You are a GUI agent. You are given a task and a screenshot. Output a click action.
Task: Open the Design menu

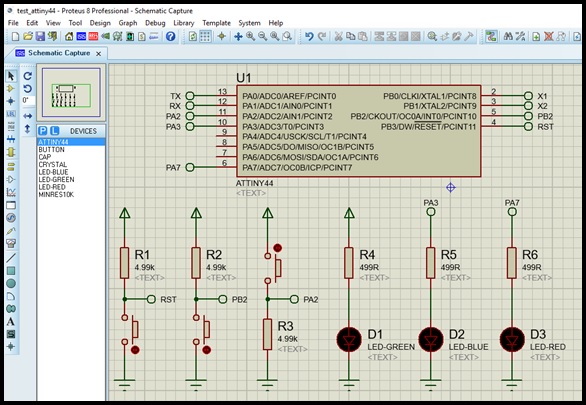[x=100, y=23]
